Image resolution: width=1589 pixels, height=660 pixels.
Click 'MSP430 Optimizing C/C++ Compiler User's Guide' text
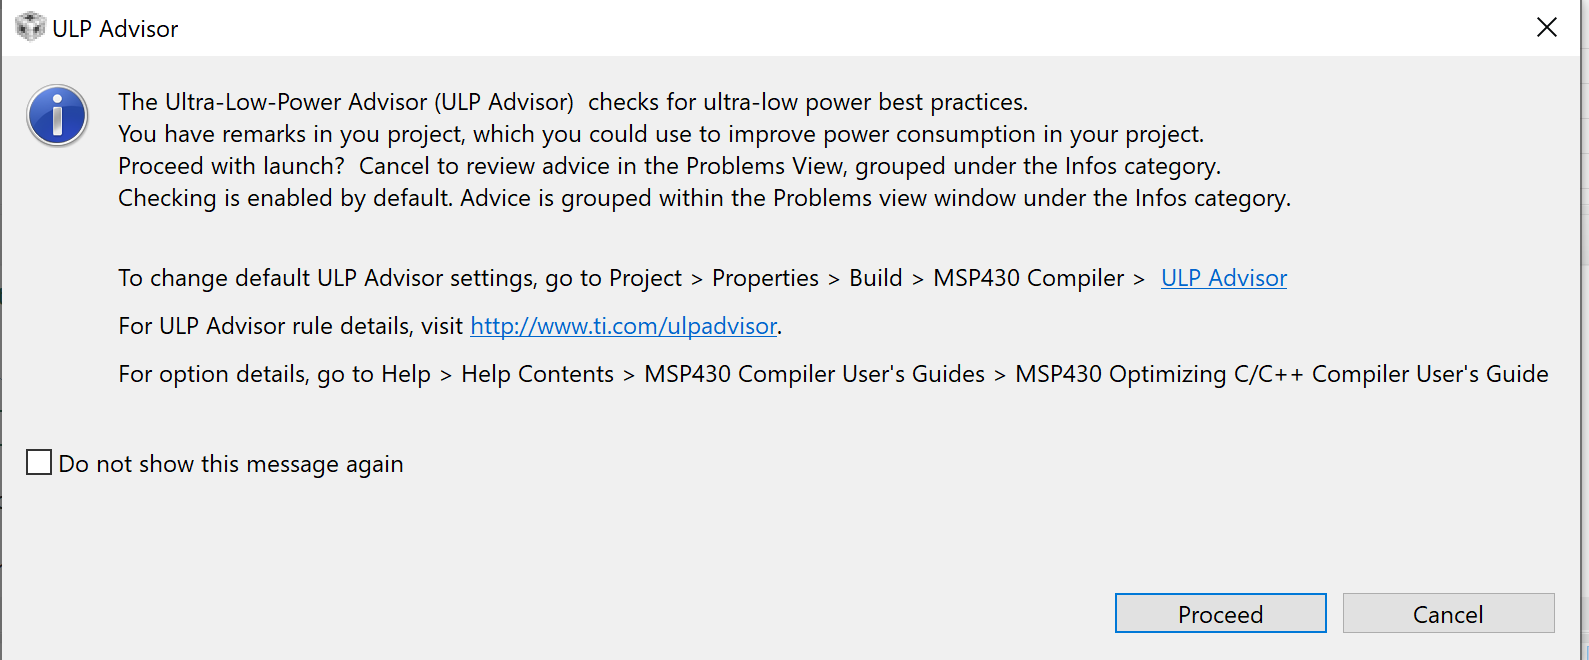coord(1281,374)
